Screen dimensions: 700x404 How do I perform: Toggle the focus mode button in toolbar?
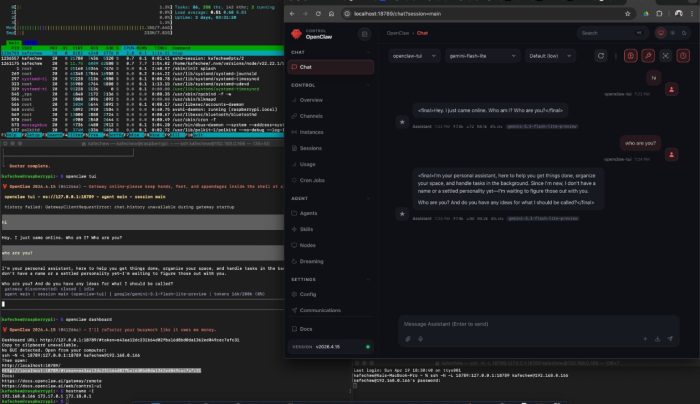(x=667, y=56)
